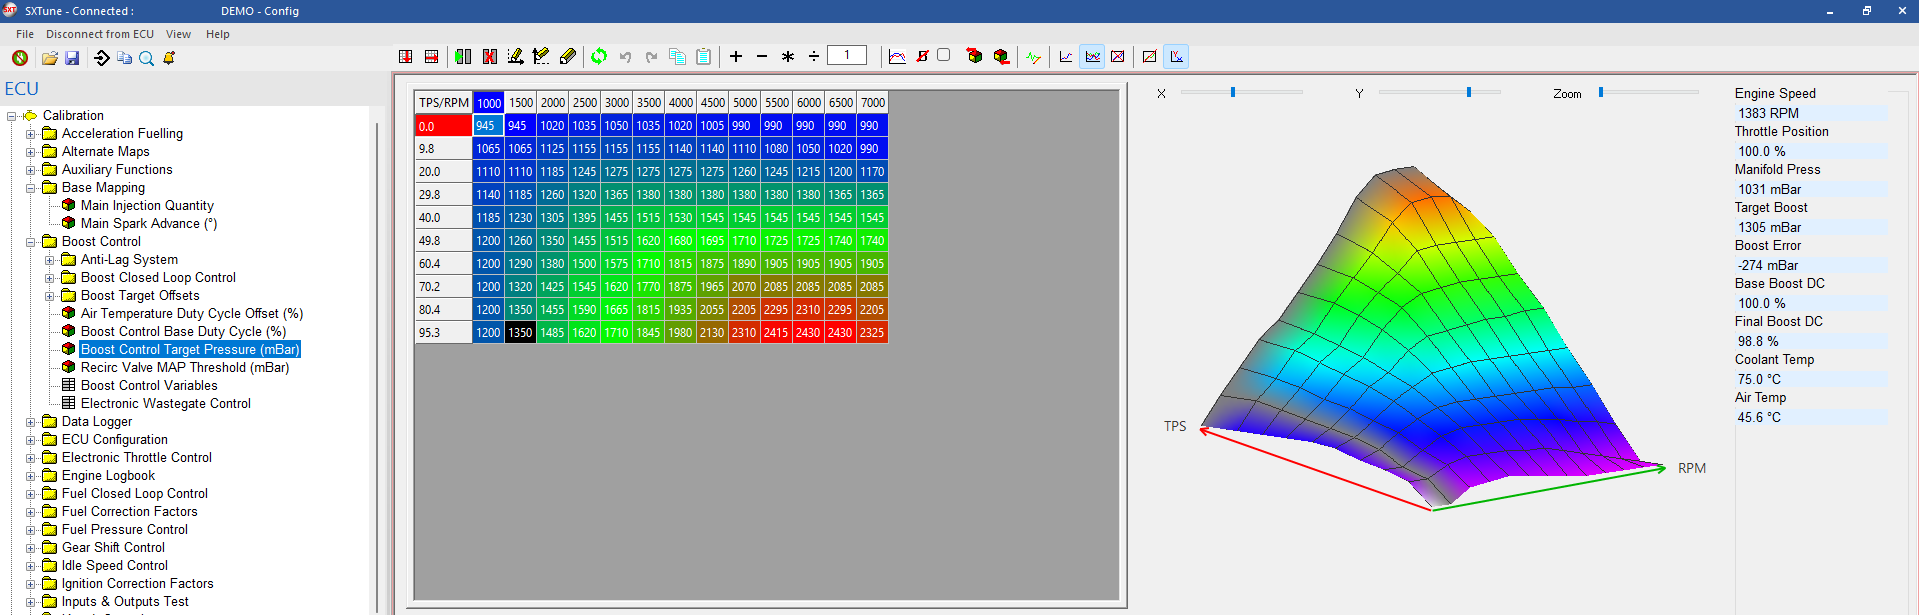Click the green circular refresh arrows icon
The image size is (1919, 615).
pos(599,57)
